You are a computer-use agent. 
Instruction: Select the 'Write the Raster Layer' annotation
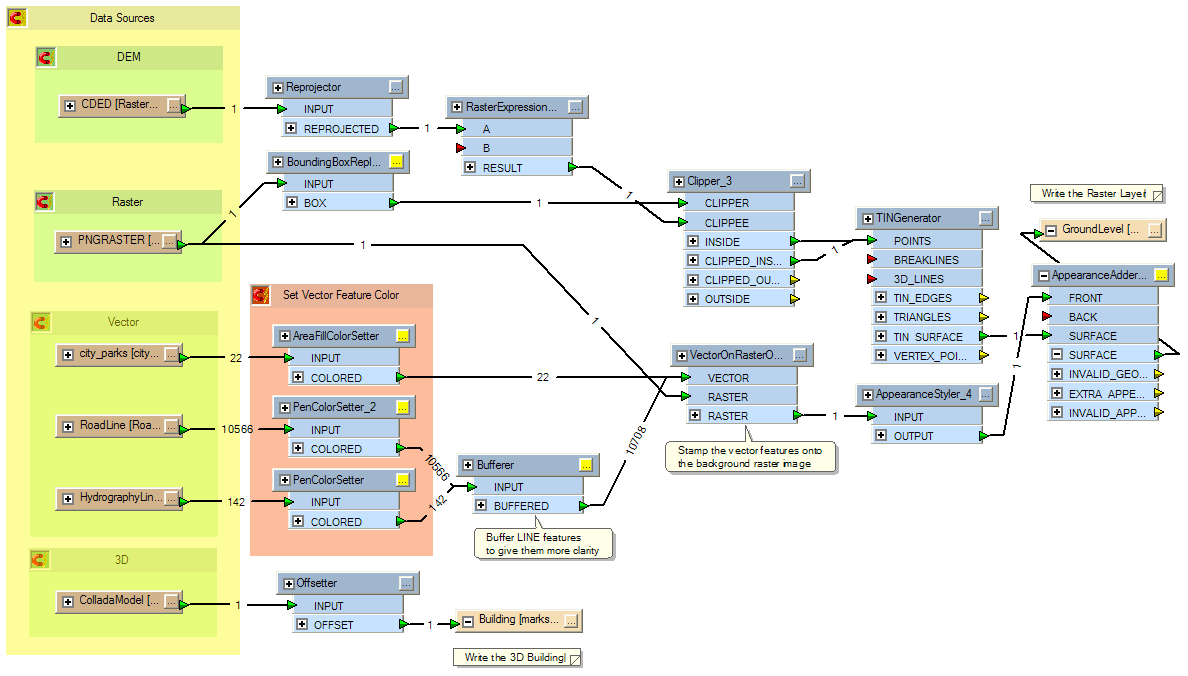point(1097,193)
